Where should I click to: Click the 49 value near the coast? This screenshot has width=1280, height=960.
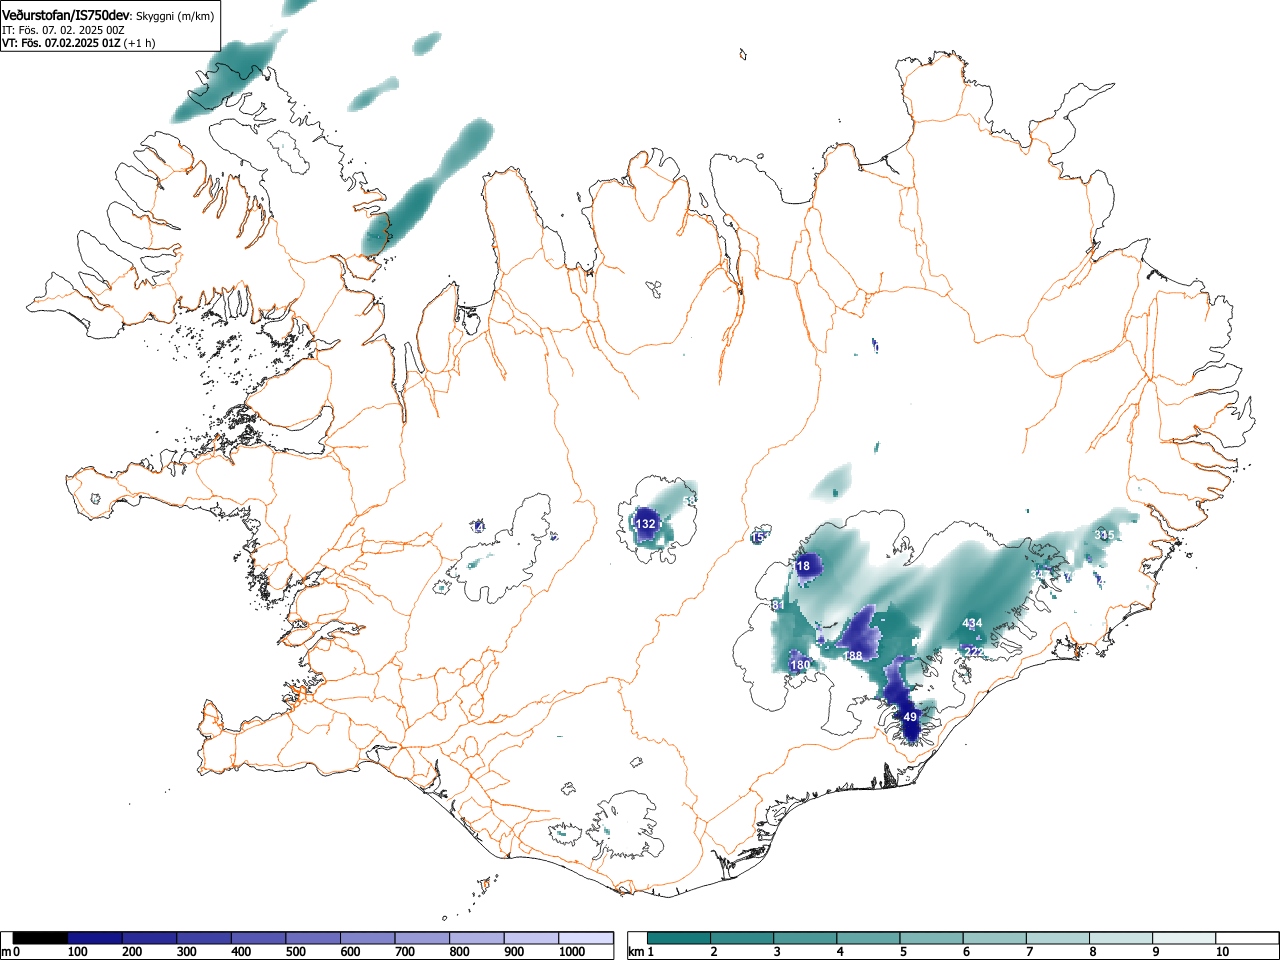click(910, 717)
